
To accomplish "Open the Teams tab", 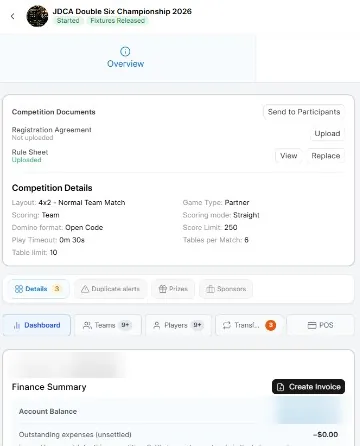I will pyautogui.click(x=108, y=325).
